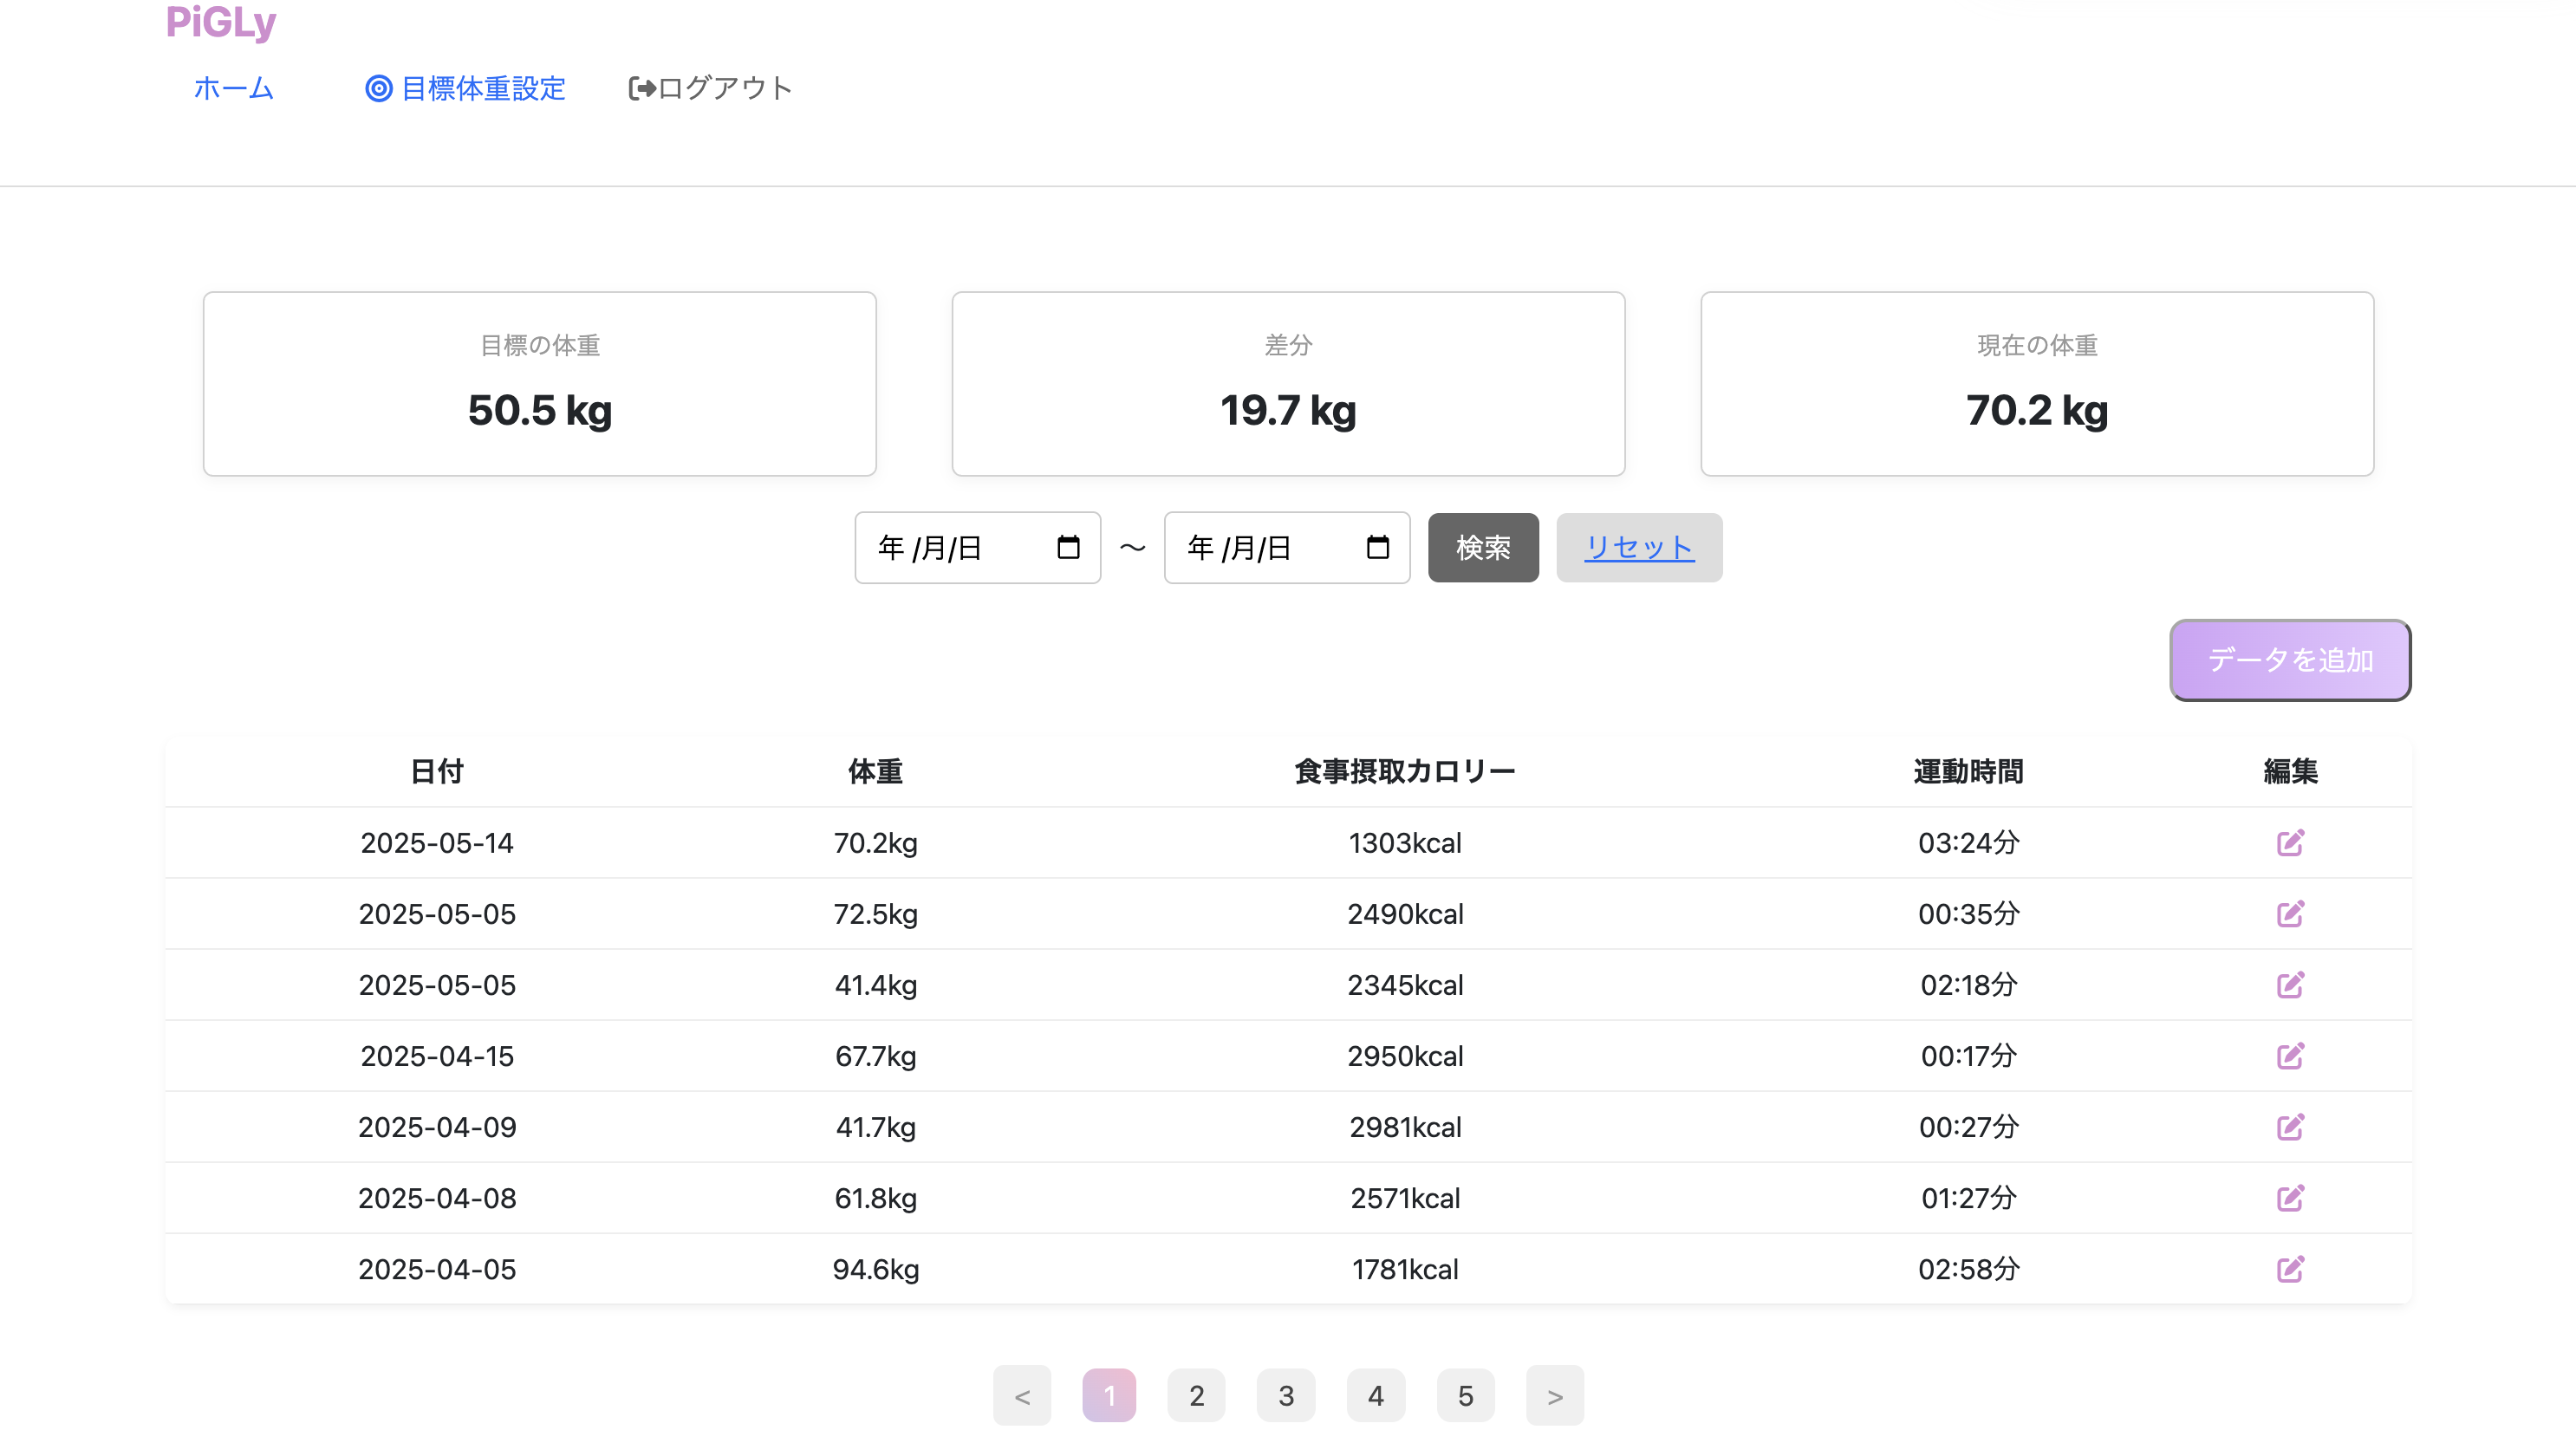Click the 運動時間 column header

tap(1969, 771)
